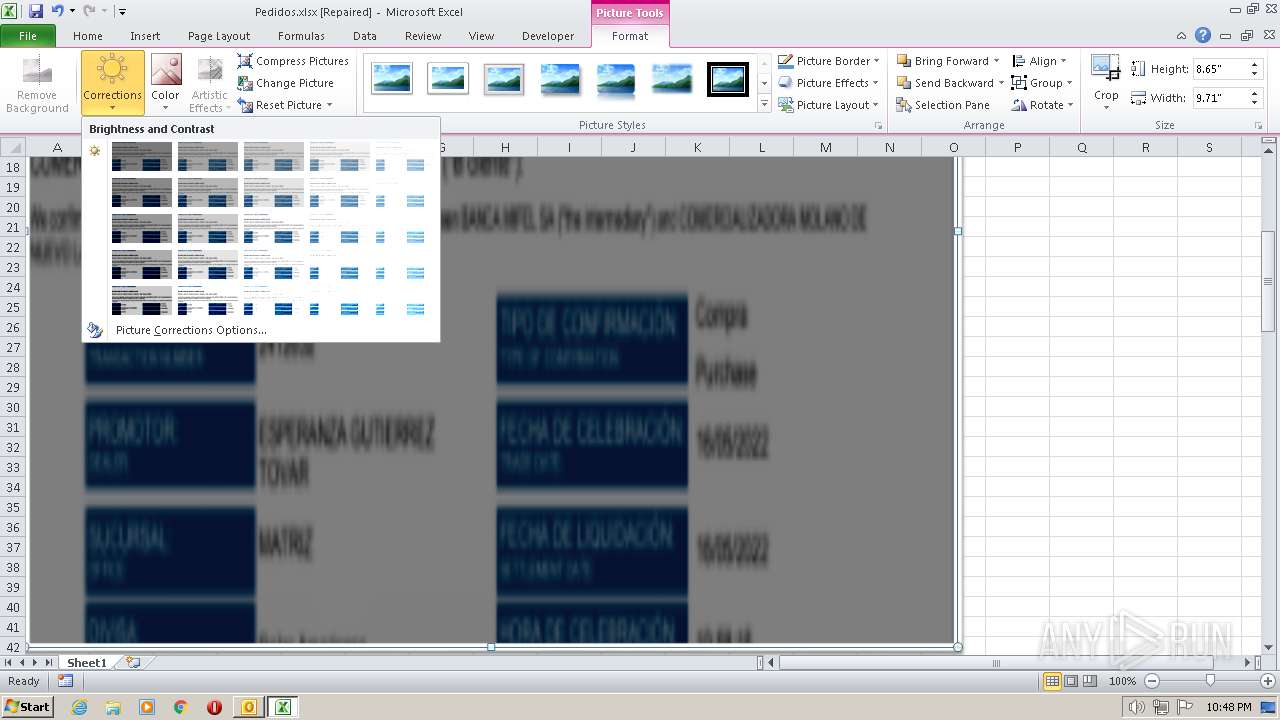This screenshot has height=720, width=1280.
Task: Select row 30 header
Action: click(x=14, y=407)
